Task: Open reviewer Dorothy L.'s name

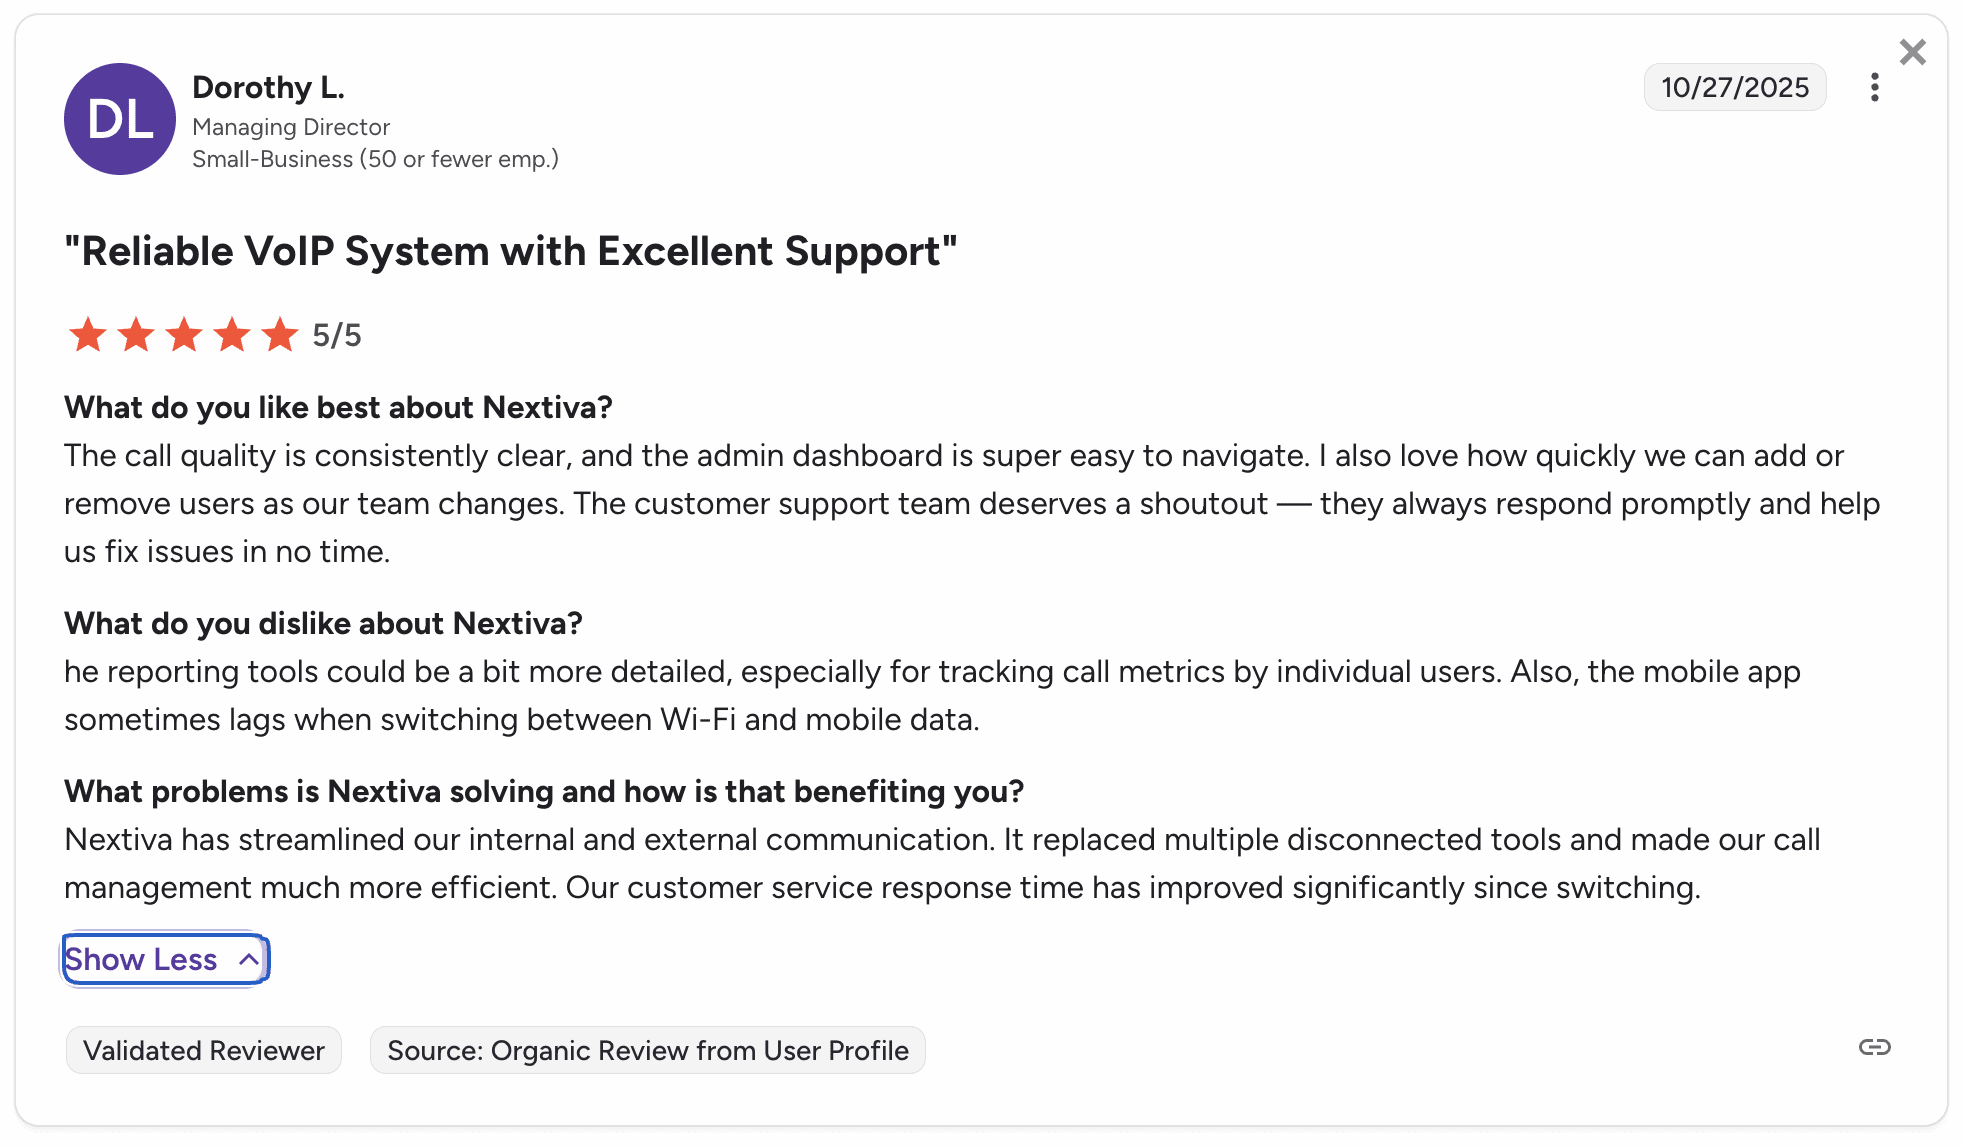Action: coord(268,88)
